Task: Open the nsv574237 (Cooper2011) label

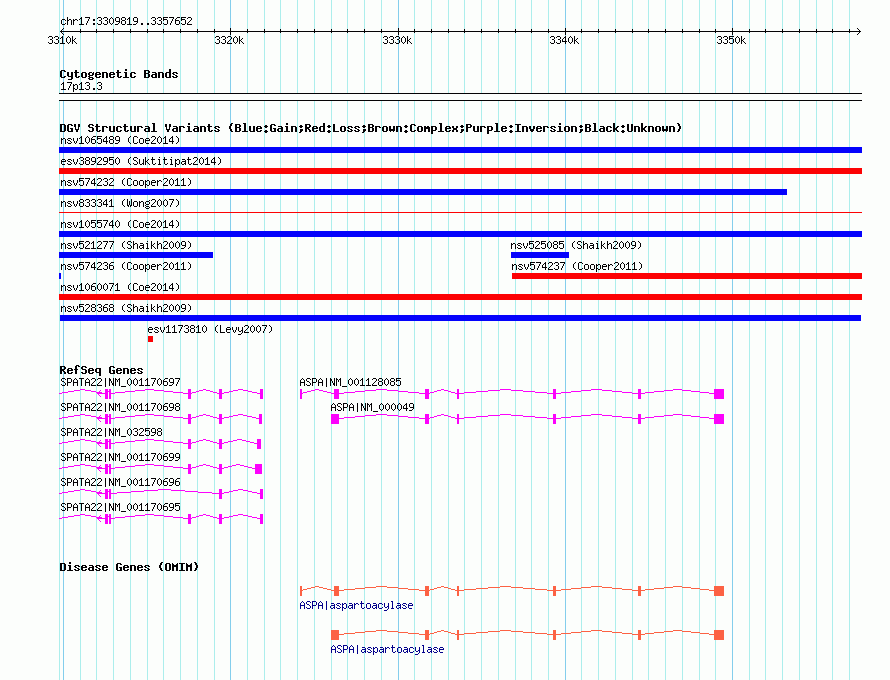Action: click(577, 266)
